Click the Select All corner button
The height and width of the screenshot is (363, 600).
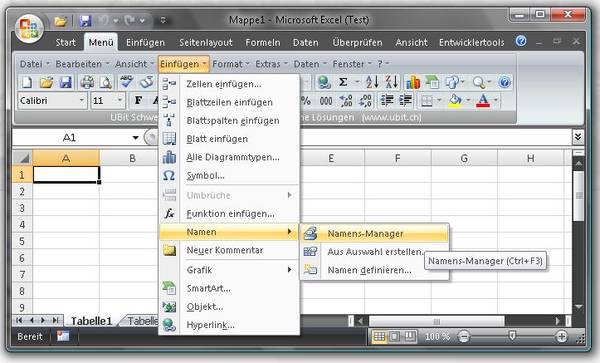tap(23, 158)
